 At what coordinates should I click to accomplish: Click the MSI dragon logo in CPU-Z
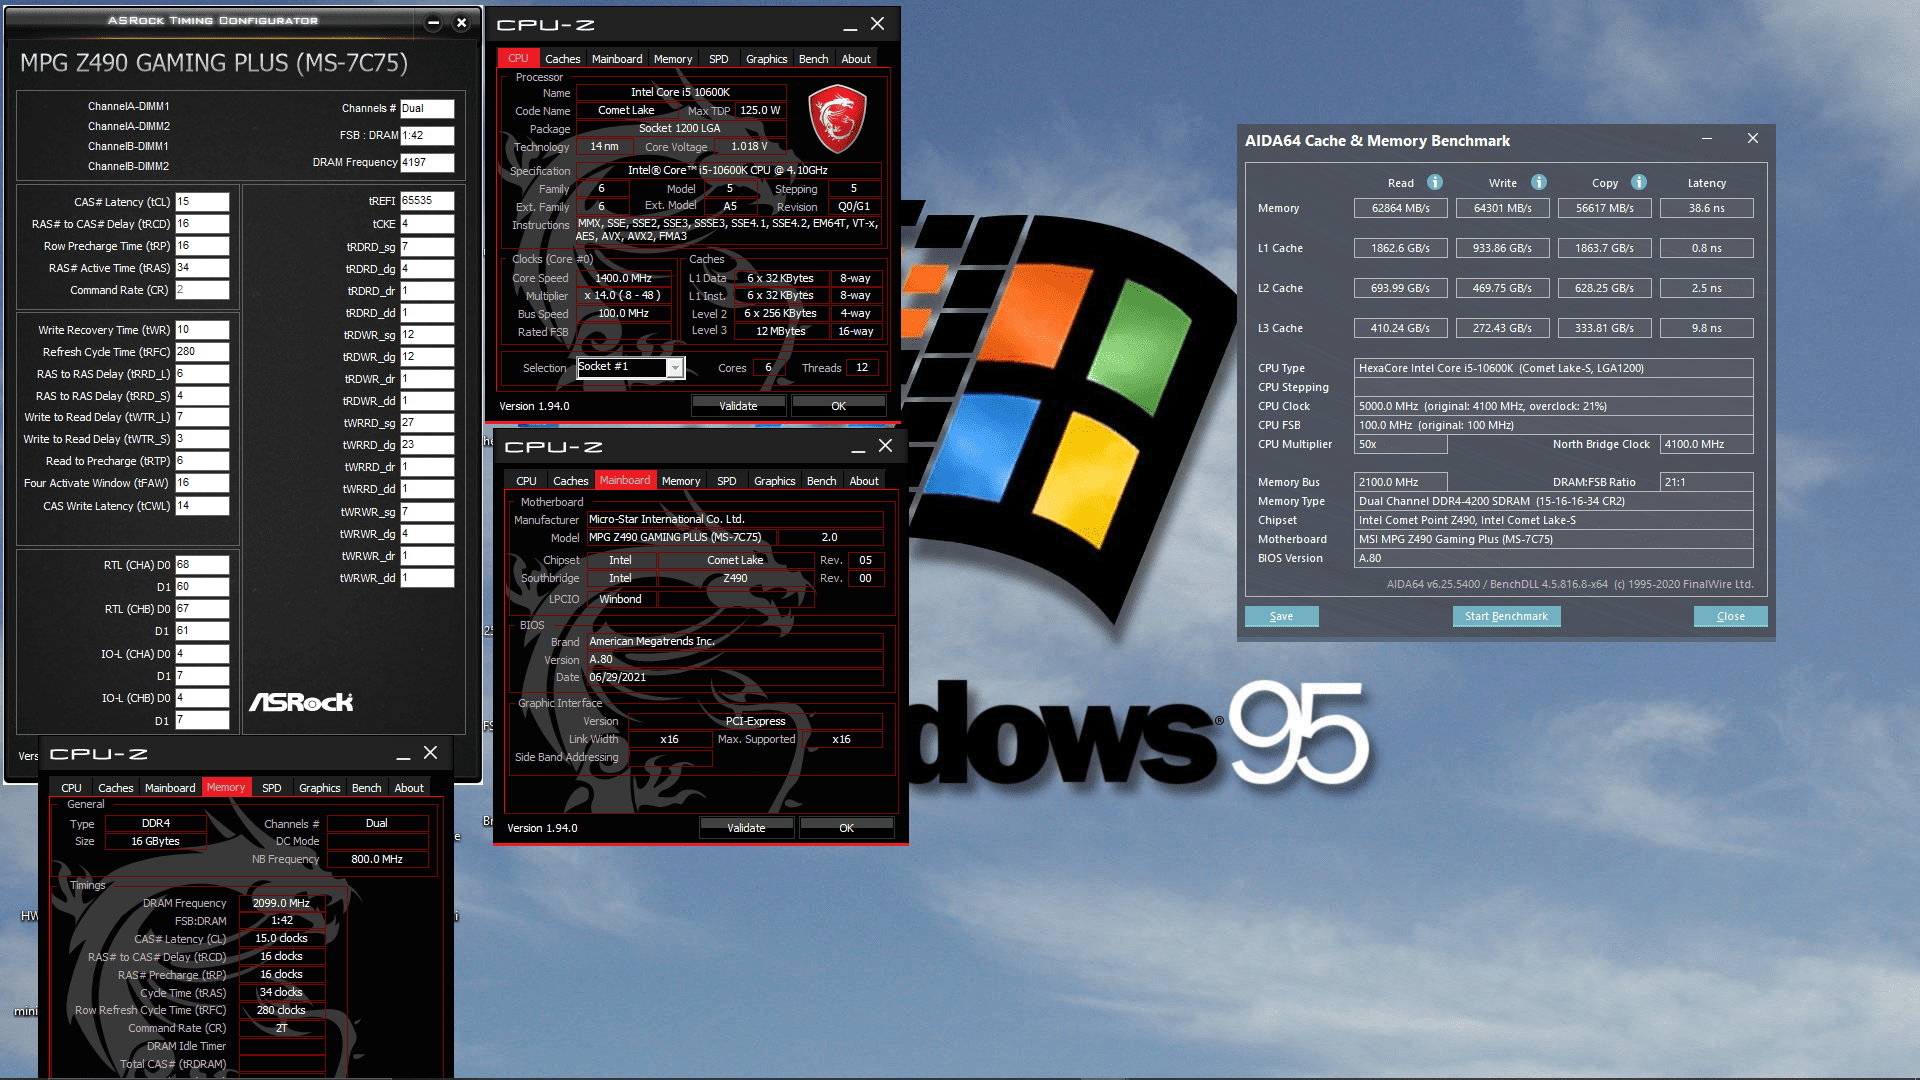tap(837, 119)
